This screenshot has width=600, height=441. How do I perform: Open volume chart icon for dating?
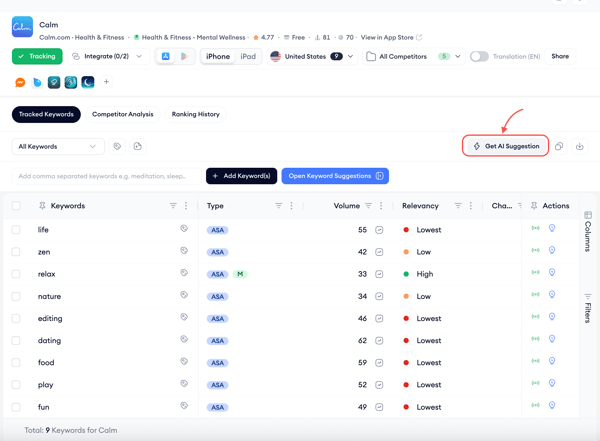click(379, 341)
